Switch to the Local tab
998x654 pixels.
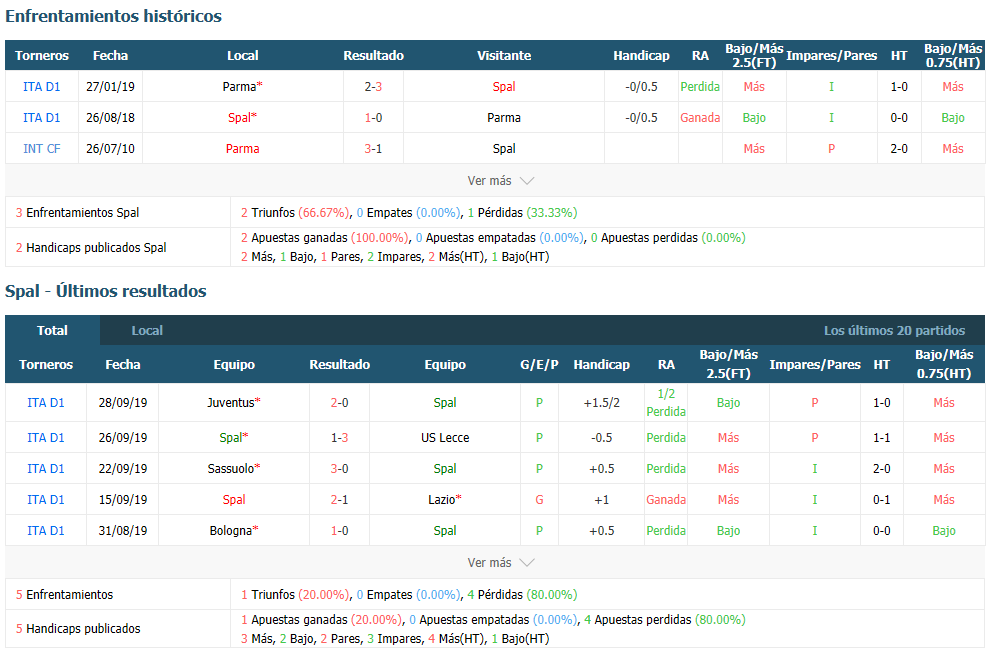click(x=147, y=330)
